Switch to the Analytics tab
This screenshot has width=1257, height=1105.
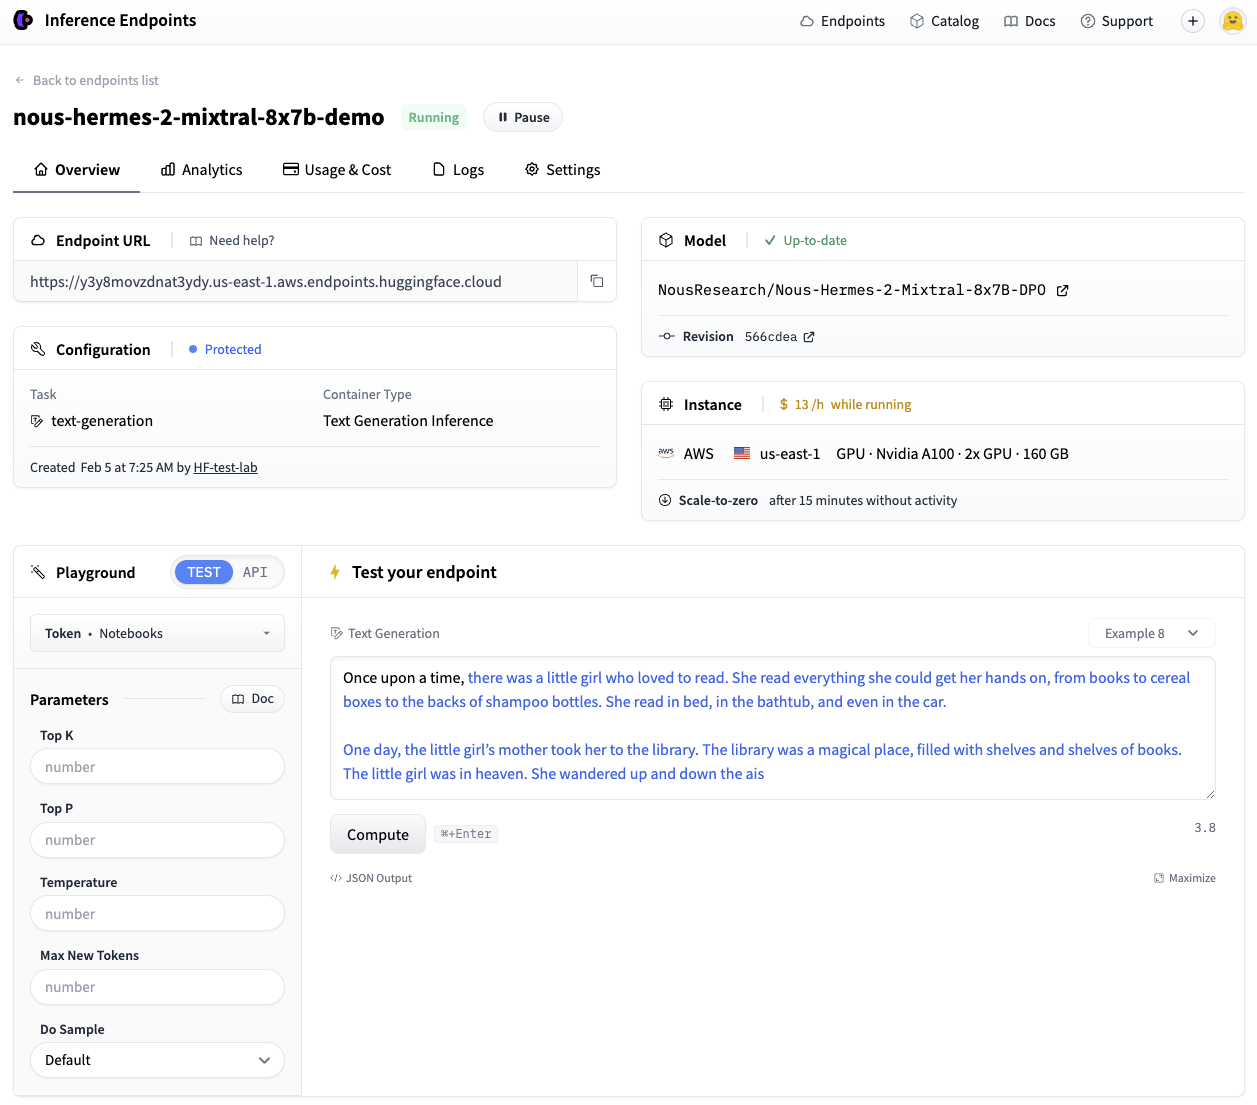212,169
